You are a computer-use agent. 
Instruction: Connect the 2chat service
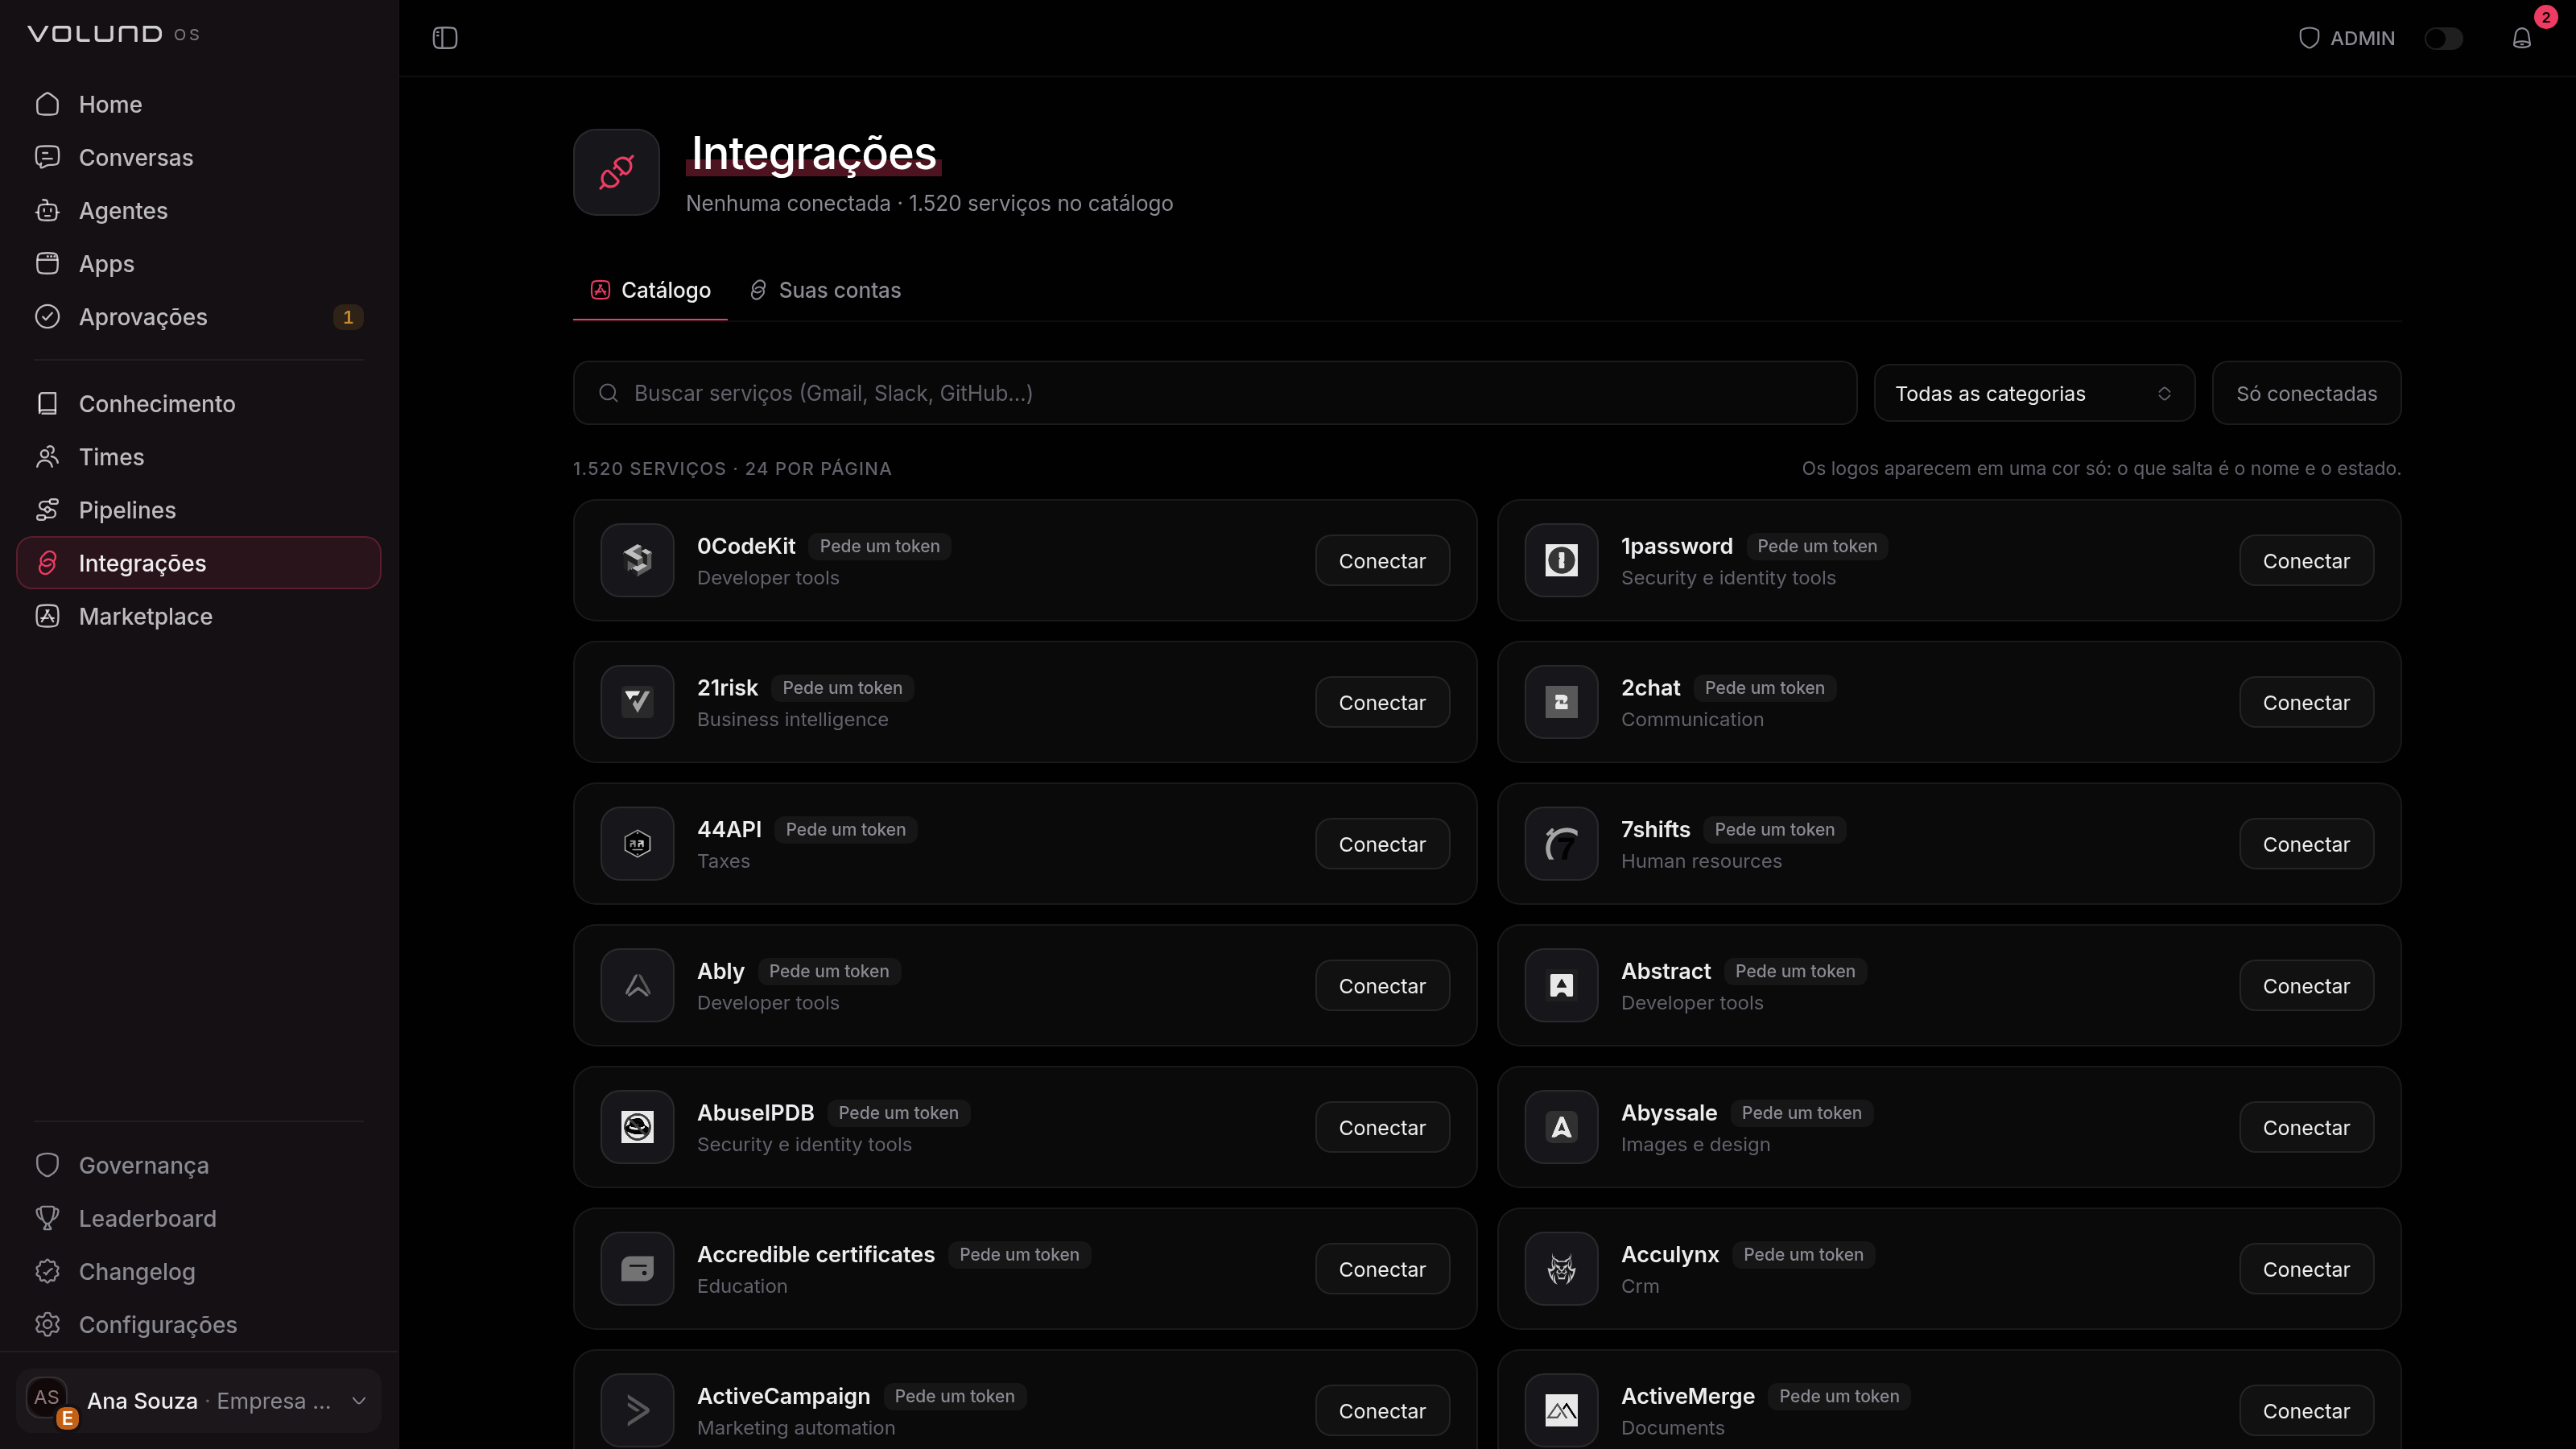(2306, 702)
